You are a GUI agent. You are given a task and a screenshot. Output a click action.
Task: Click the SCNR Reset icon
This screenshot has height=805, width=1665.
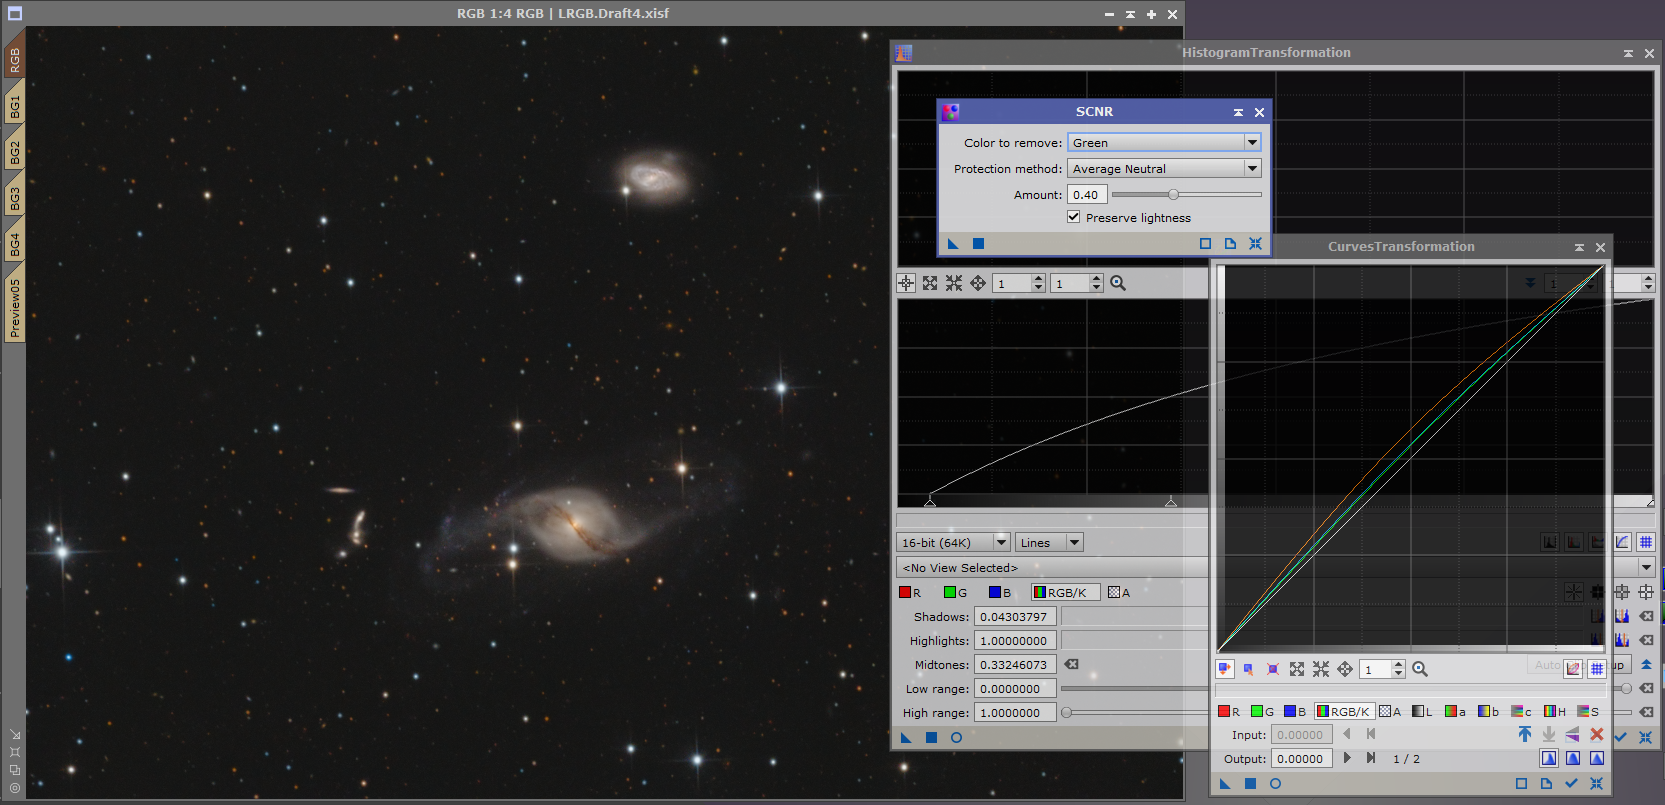click(1256, 243)
